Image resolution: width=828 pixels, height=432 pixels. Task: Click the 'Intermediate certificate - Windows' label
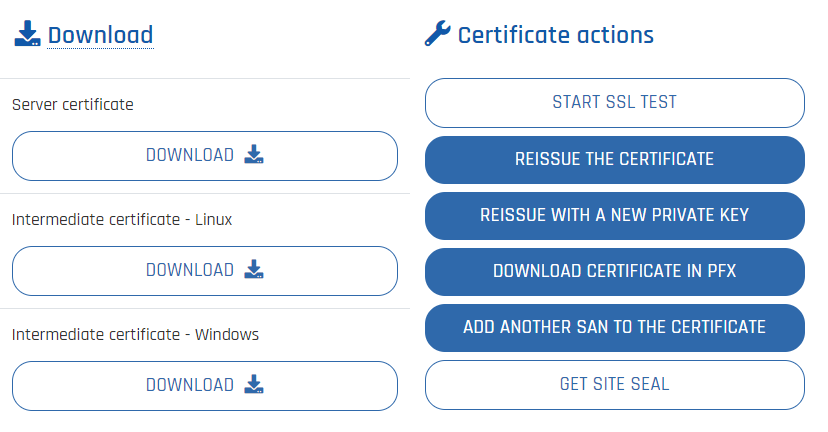(x=135, y=335)
